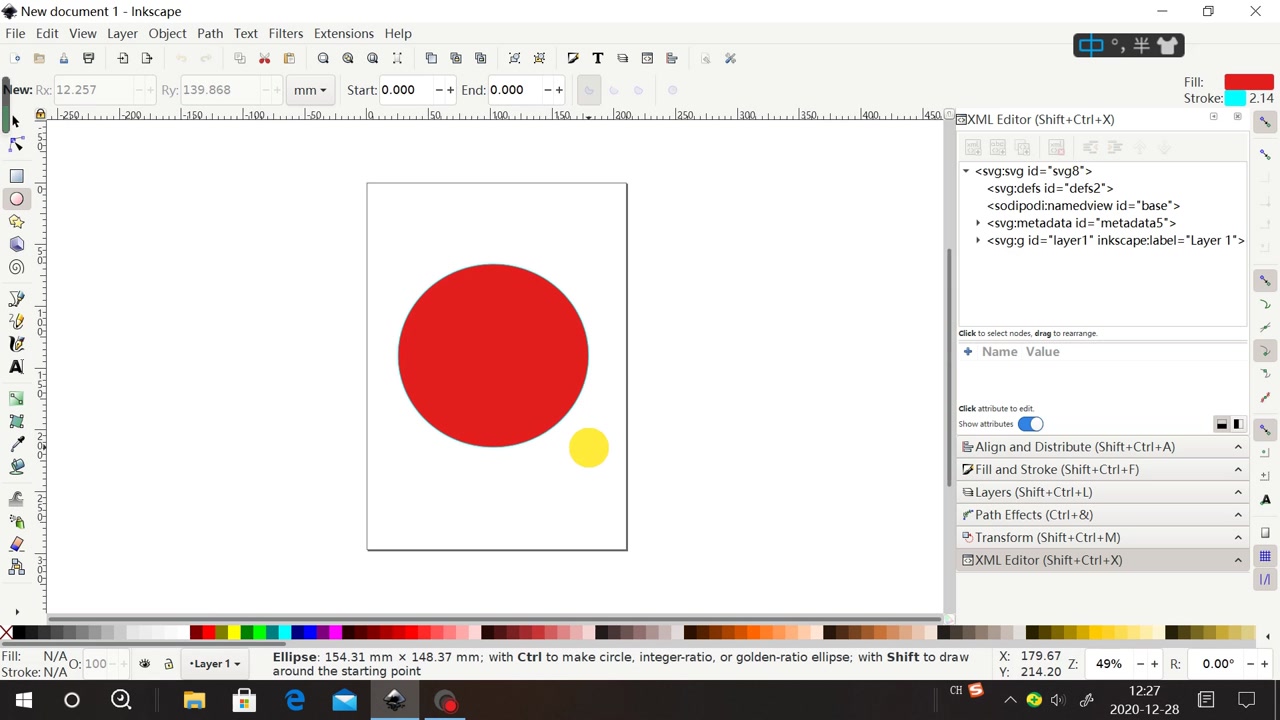Expand Align and Distribute panel arrow

[x=1238, y=447]
